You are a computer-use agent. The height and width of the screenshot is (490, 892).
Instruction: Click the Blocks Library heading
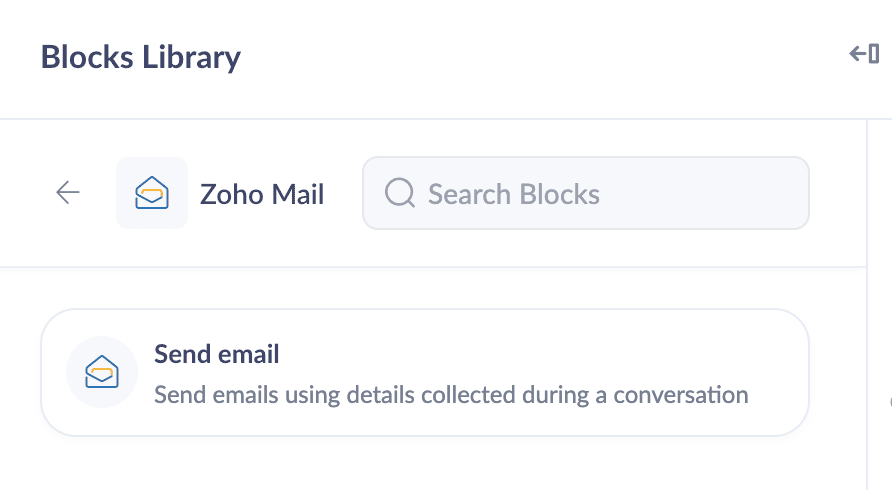[140, 57]
